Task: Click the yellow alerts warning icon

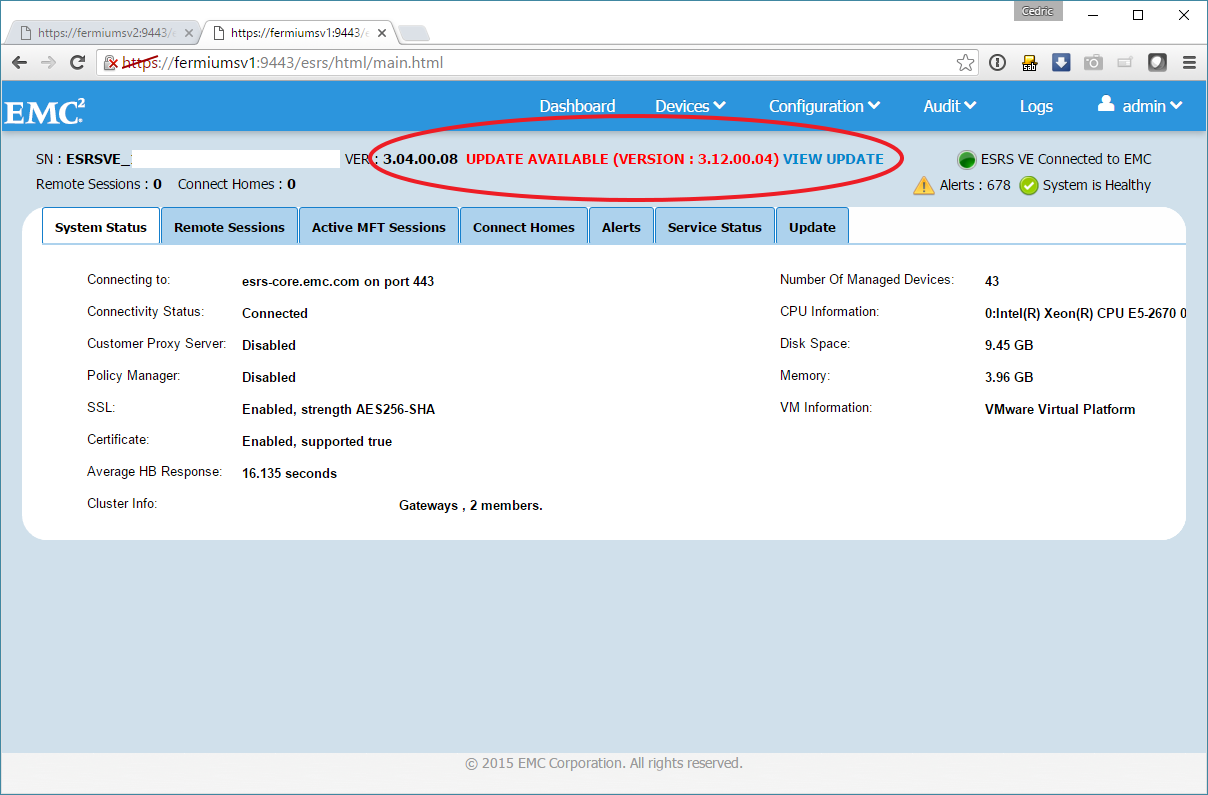Action: pyautogui.click(x=923, y=186)
